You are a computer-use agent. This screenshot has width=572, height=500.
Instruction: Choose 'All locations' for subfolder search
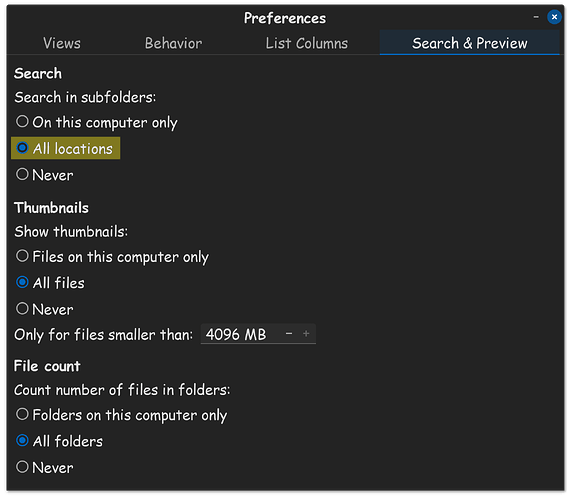click(65, 148)
